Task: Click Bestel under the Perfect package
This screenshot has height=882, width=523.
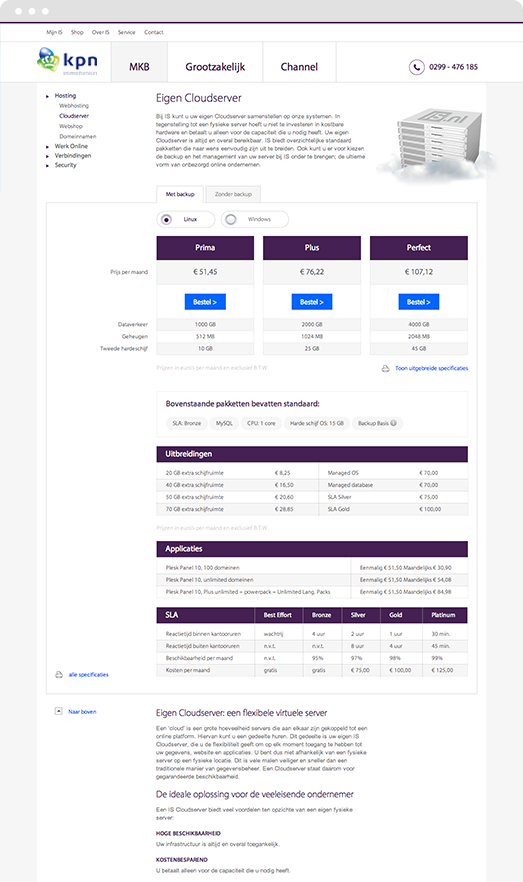Action: pos(418,302)
